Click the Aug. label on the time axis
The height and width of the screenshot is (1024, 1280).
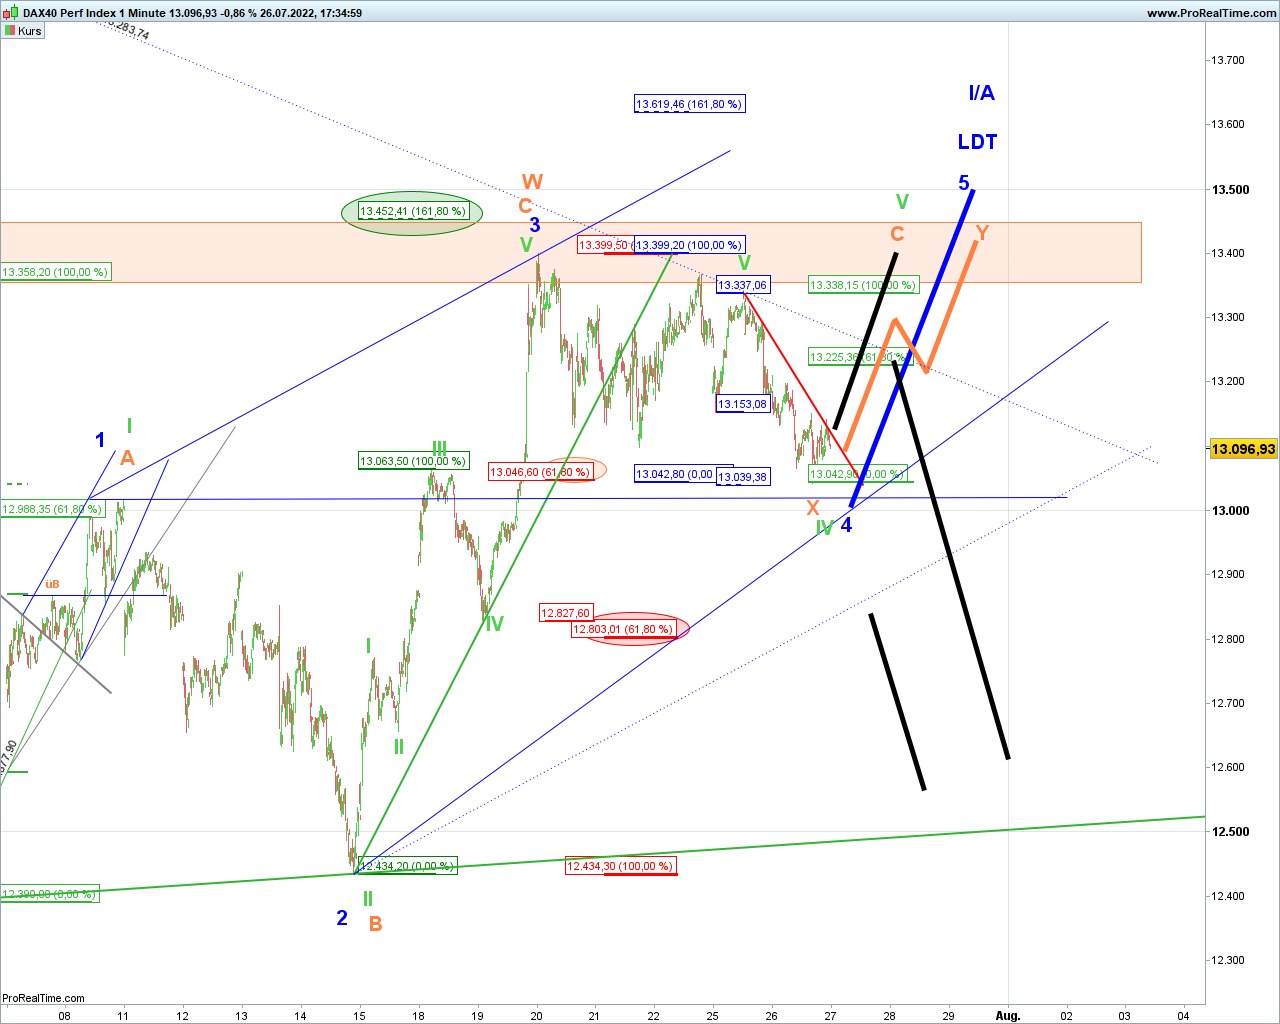[x=1007, y=1016]
